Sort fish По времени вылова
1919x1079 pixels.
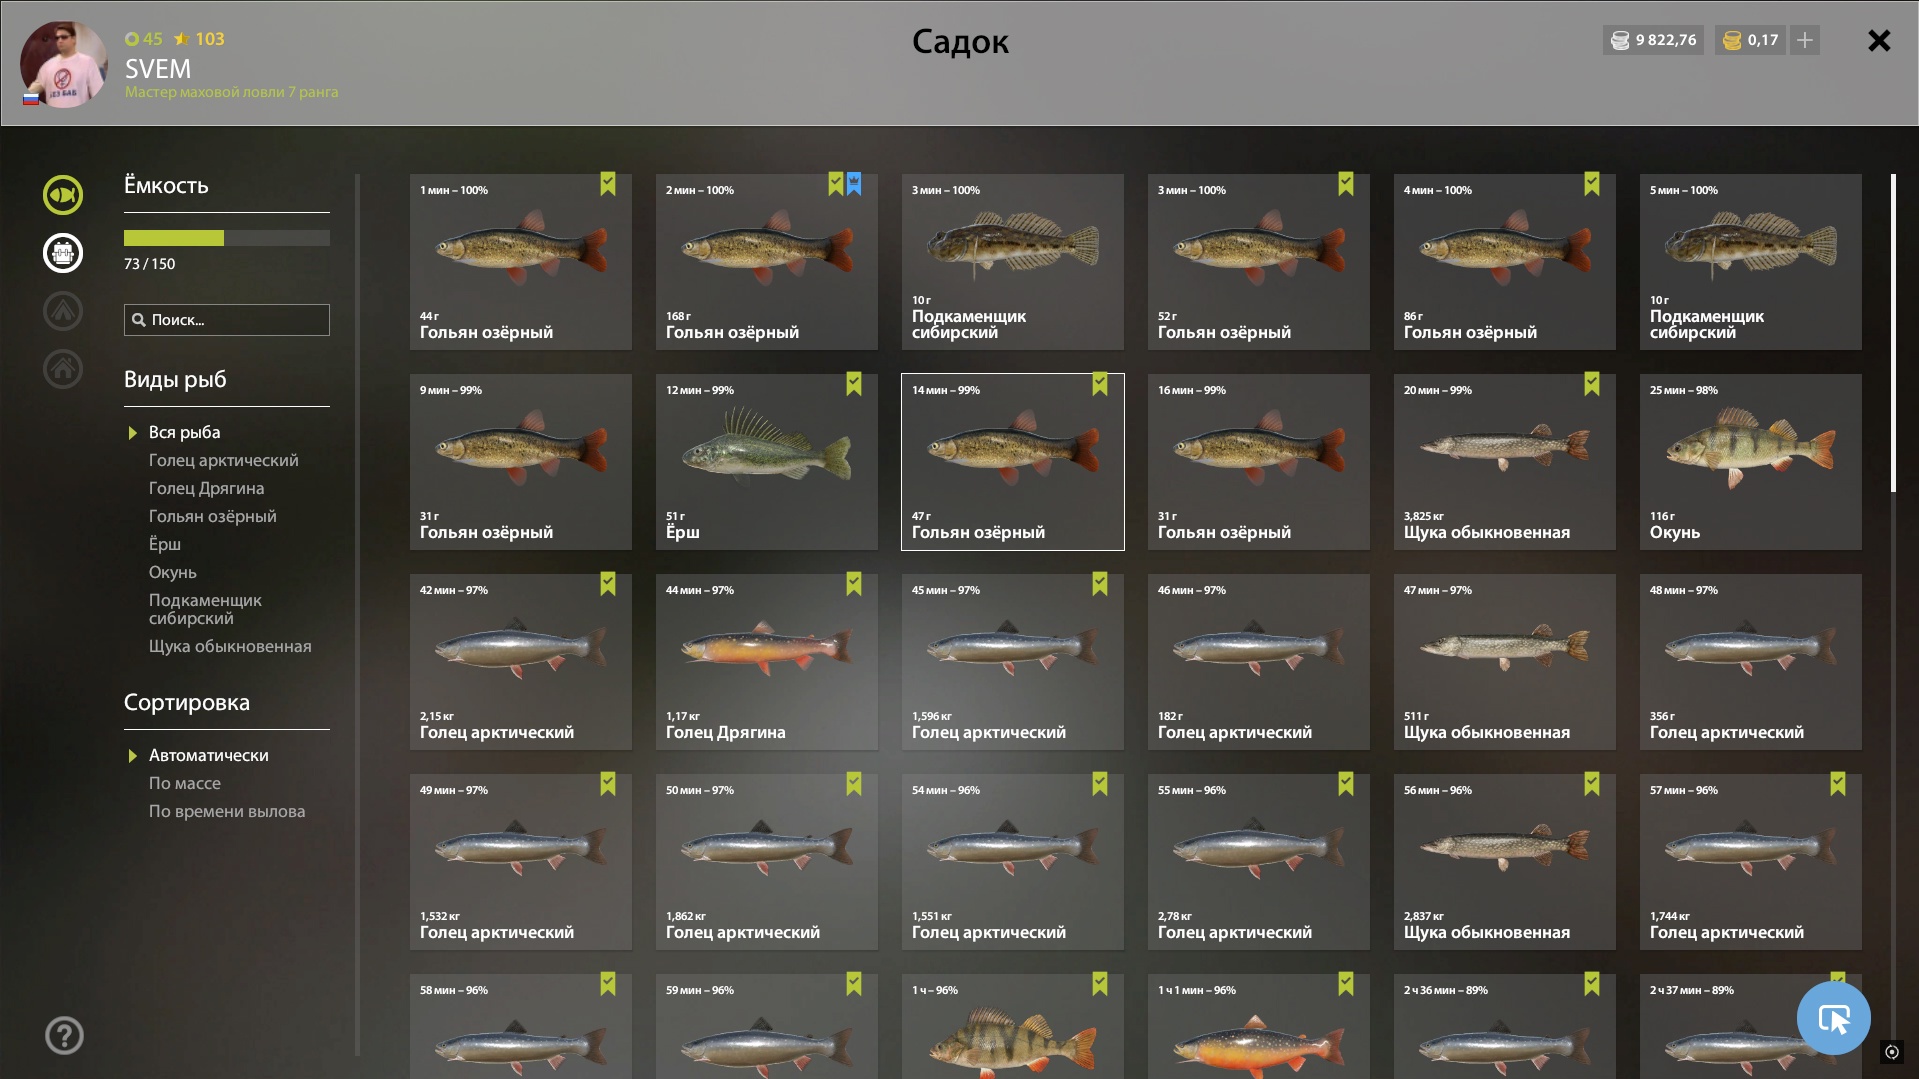coord(227,811)
